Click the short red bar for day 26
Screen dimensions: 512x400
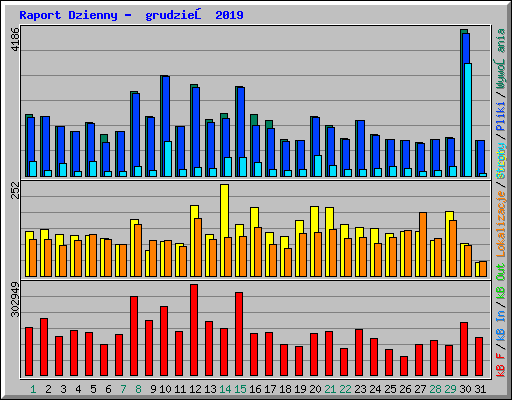tap(404, 366)
